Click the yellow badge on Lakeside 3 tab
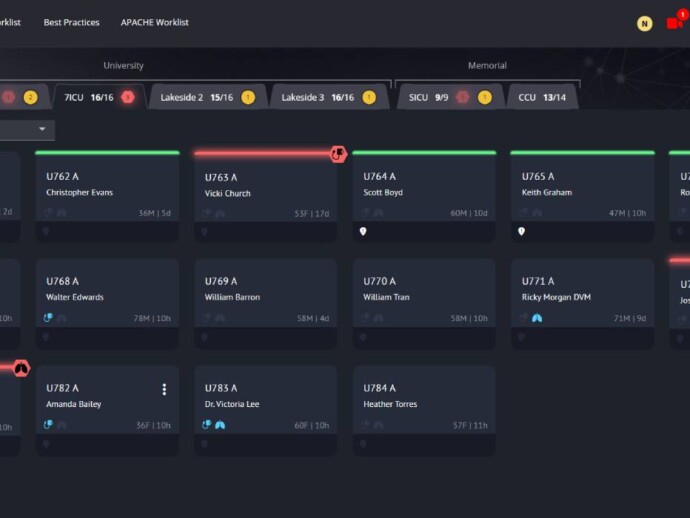Image resolution: width=690 pixels, height=518 pixels. coord(369,97)
